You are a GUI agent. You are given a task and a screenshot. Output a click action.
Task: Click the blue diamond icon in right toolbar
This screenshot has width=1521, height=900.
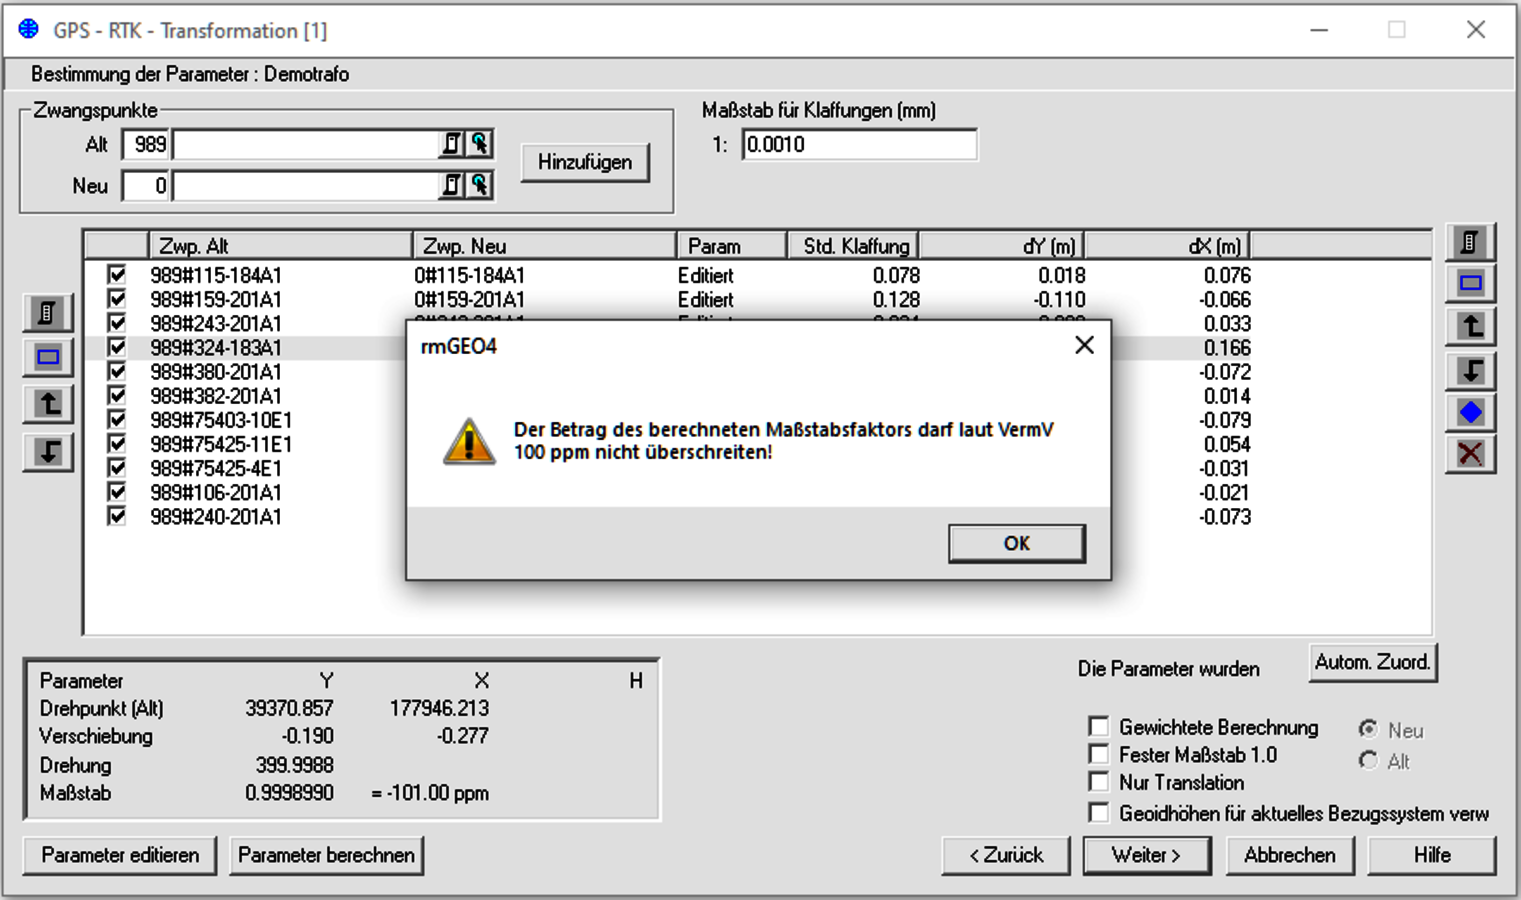pos(1470,412)
